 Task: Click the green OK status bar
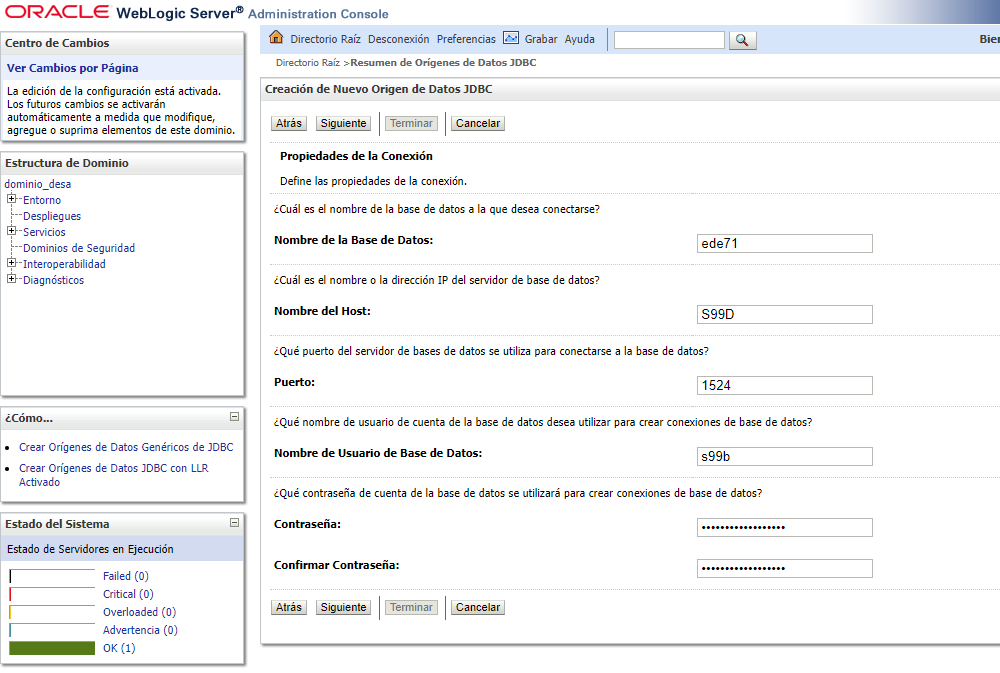point(52,647)
